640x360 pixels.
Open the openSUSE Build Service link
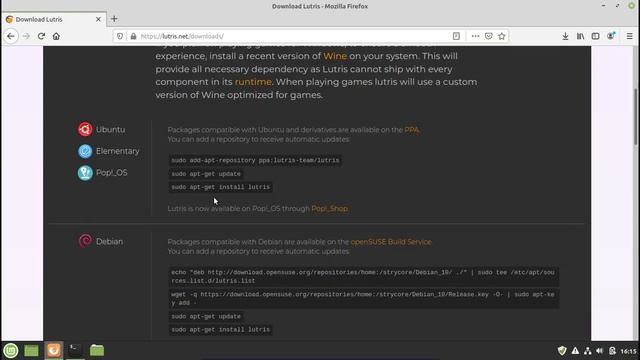pyautogui.click(x=391, y=242)
